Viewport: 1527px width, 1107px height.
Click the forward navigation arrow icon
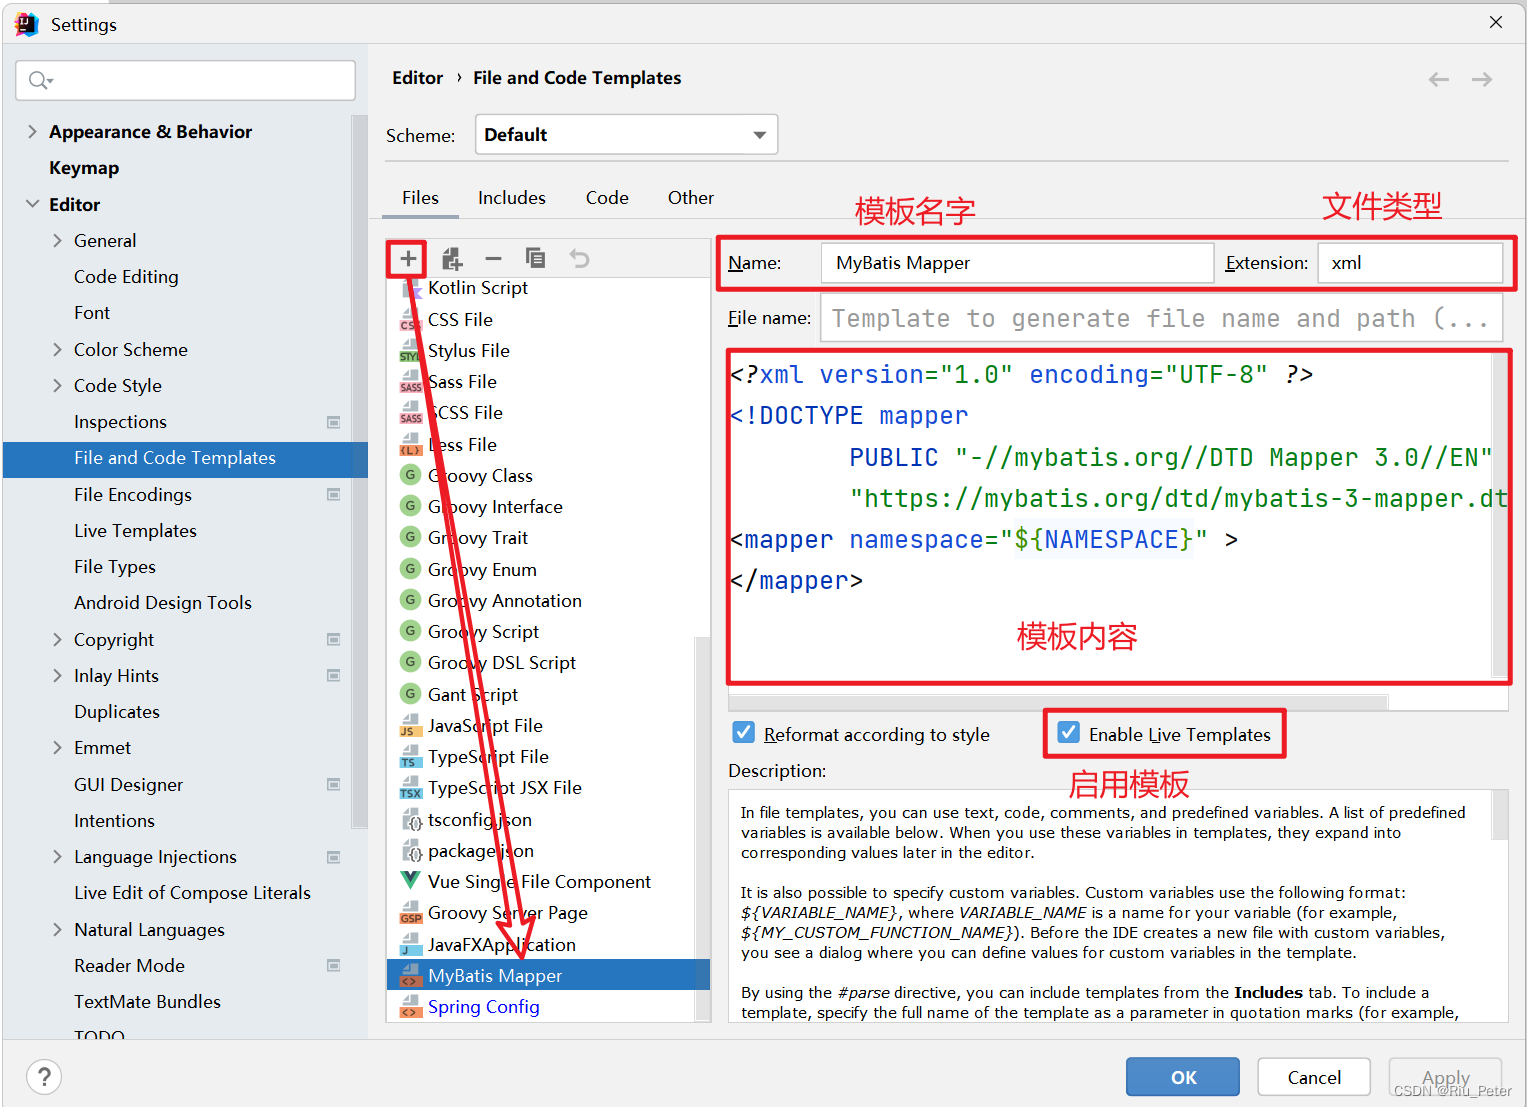[1482, 79]
